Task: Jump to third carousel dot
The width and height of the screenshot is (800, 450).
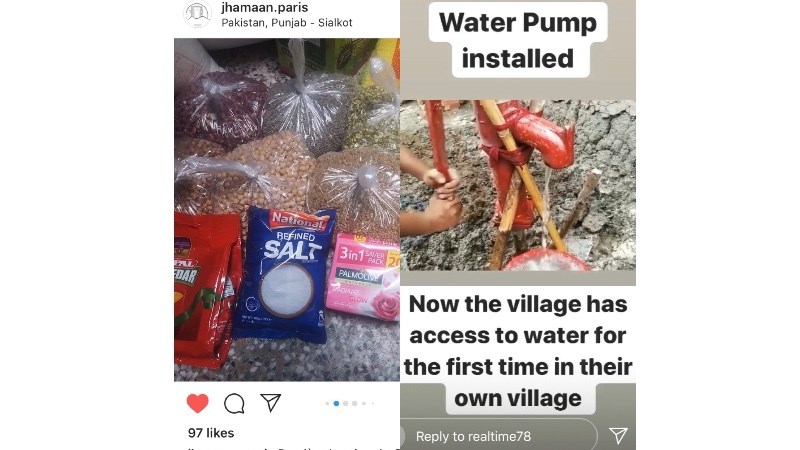Action: tap(345, 403)
